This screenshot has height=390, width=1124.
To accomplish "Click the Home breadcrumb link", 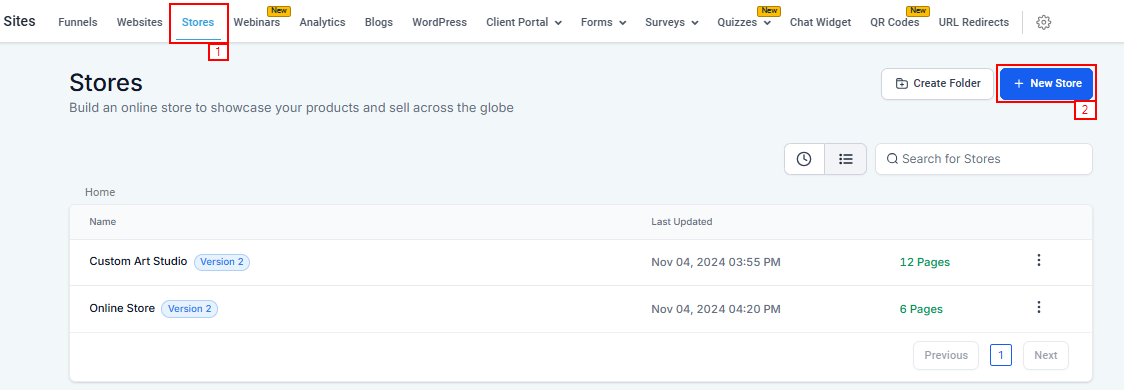I will click(100, 192).
